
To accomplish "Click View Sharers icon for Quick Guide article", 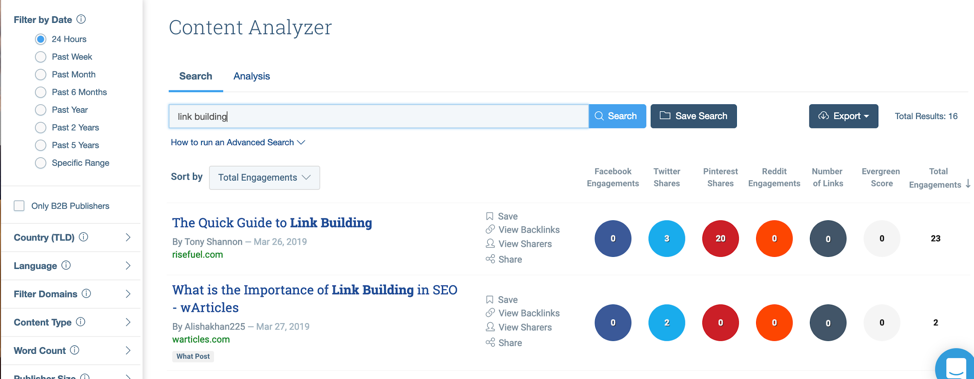I will [489, 244].
